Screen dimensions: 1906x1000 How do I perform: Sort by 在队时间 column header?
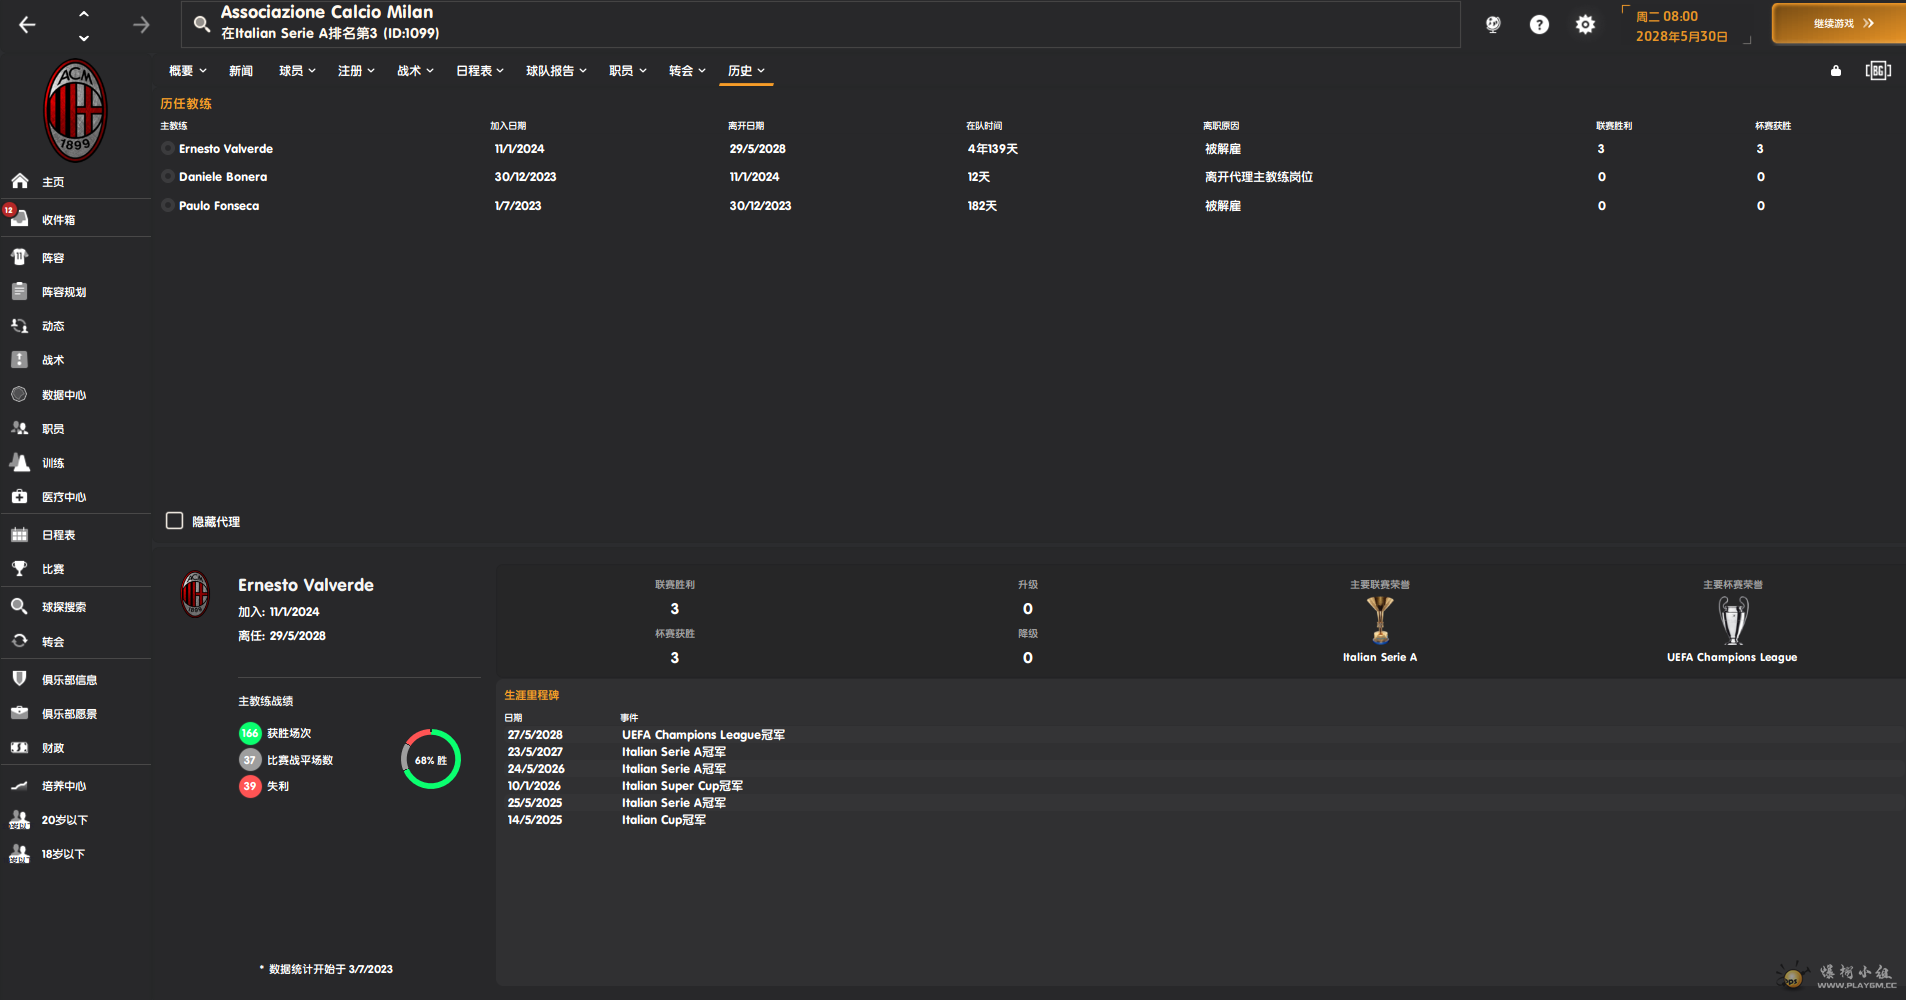pos(984,126)
